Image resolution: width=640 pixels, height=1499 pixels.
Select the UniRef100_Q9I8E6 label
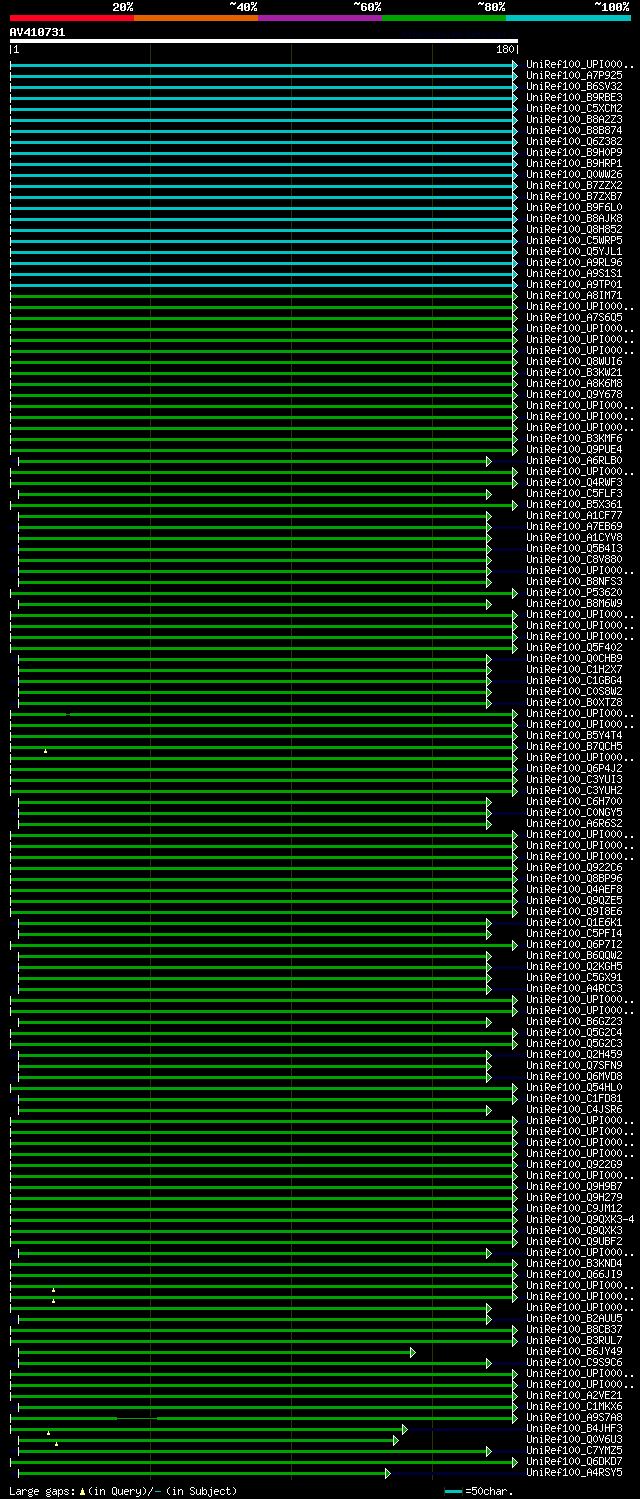(574, 911)
